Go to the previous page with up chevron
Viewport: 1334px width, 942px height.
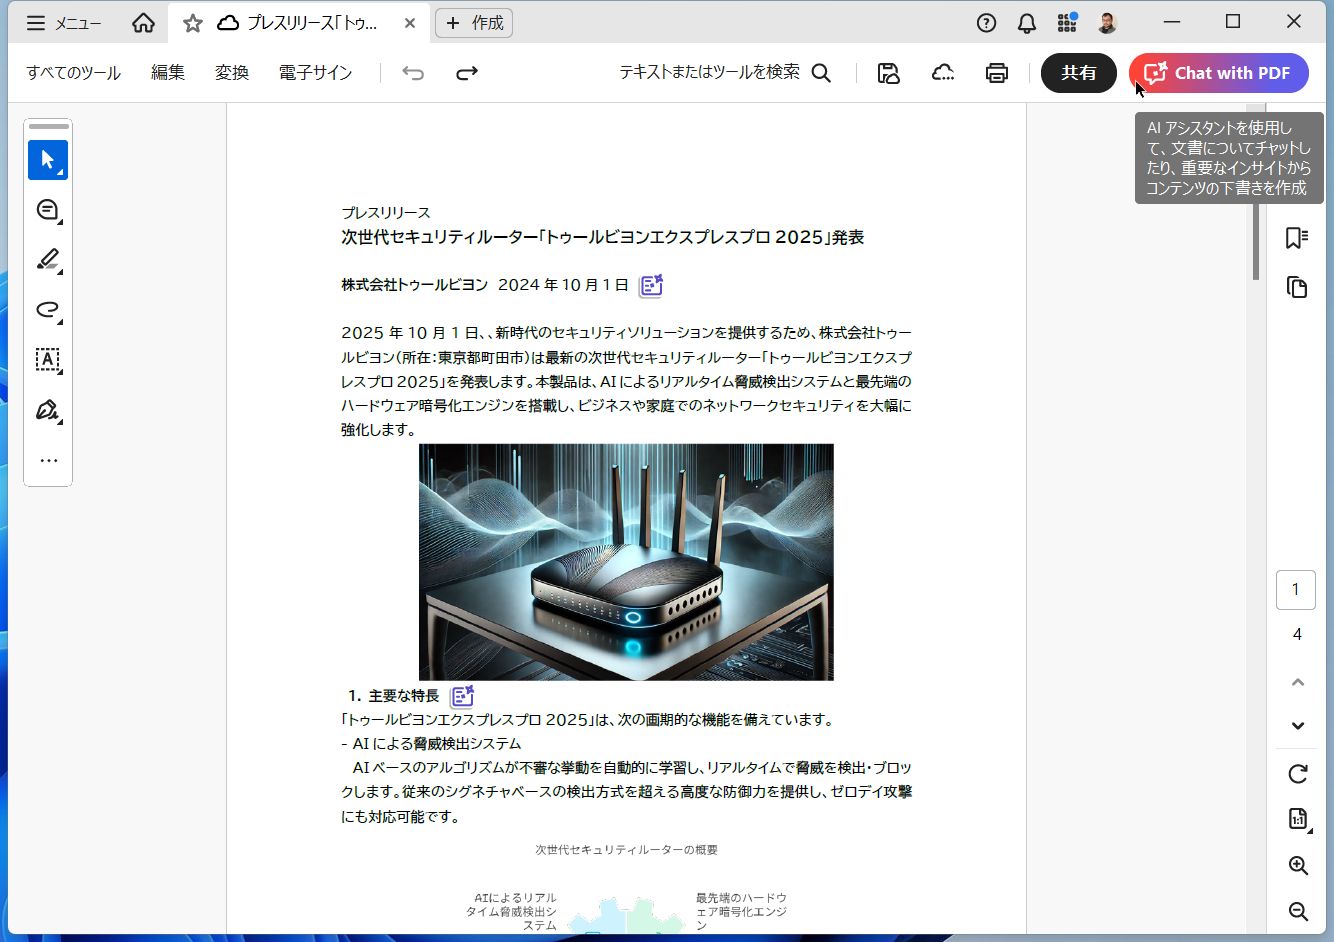(1298, 682)
